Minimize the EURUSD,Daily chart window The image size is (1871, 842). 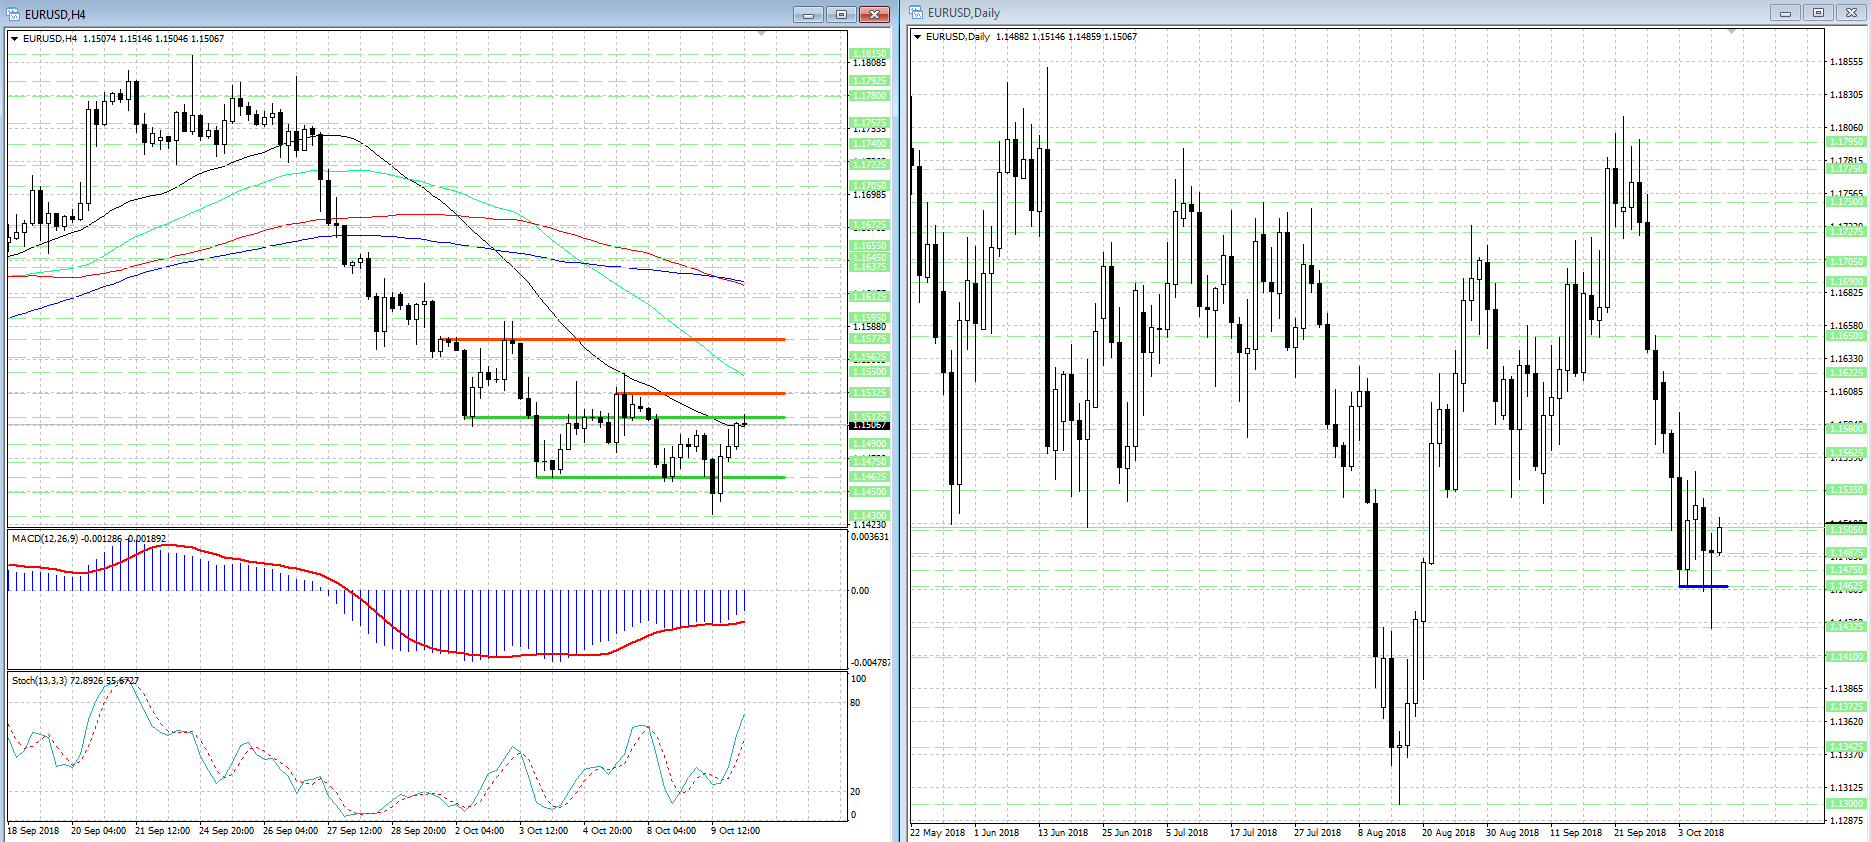1785,12
